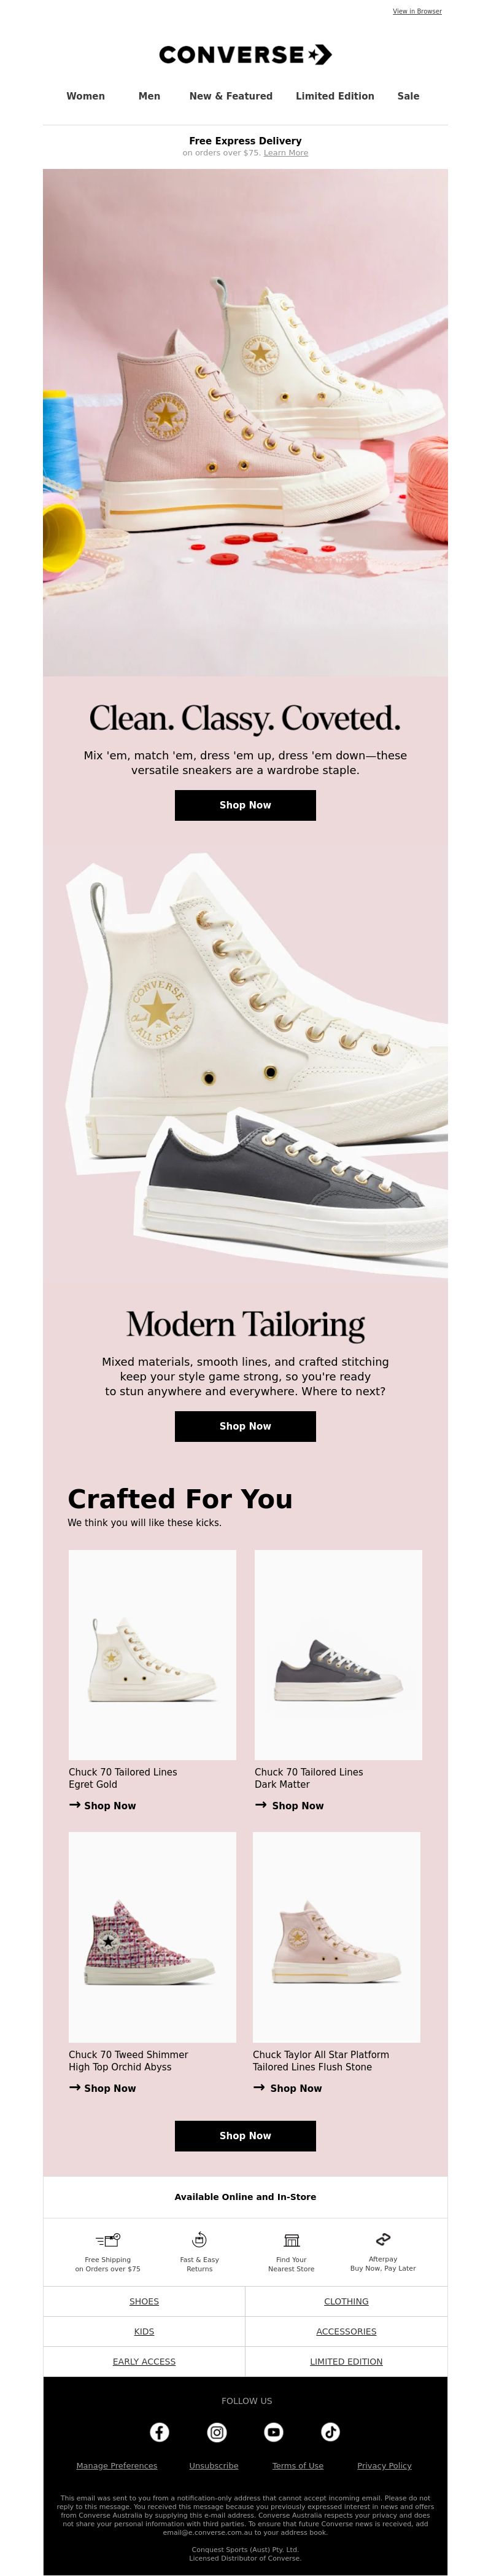Open the Chuck 70 Tweed Shimmer product image
The width and height of the screenshot is (491, 2576).
tap(152, 1937)
